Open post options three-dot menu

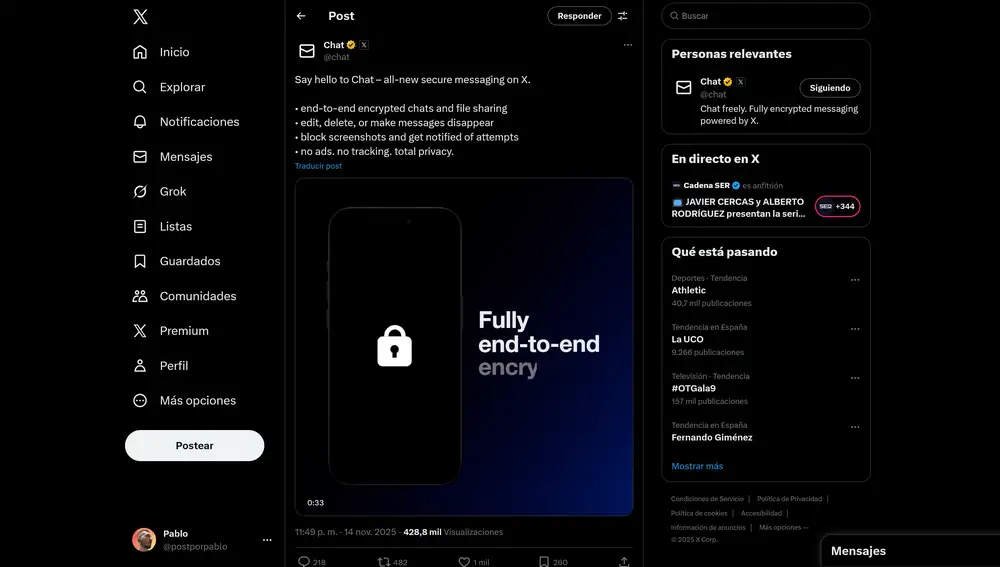click(x=628, y=45)
